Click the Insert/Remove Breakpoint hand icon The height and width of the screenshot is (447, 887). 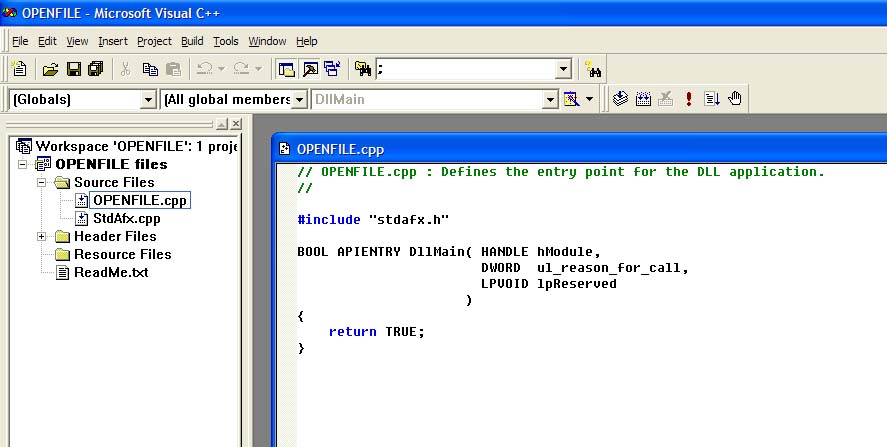coord(734,99)
